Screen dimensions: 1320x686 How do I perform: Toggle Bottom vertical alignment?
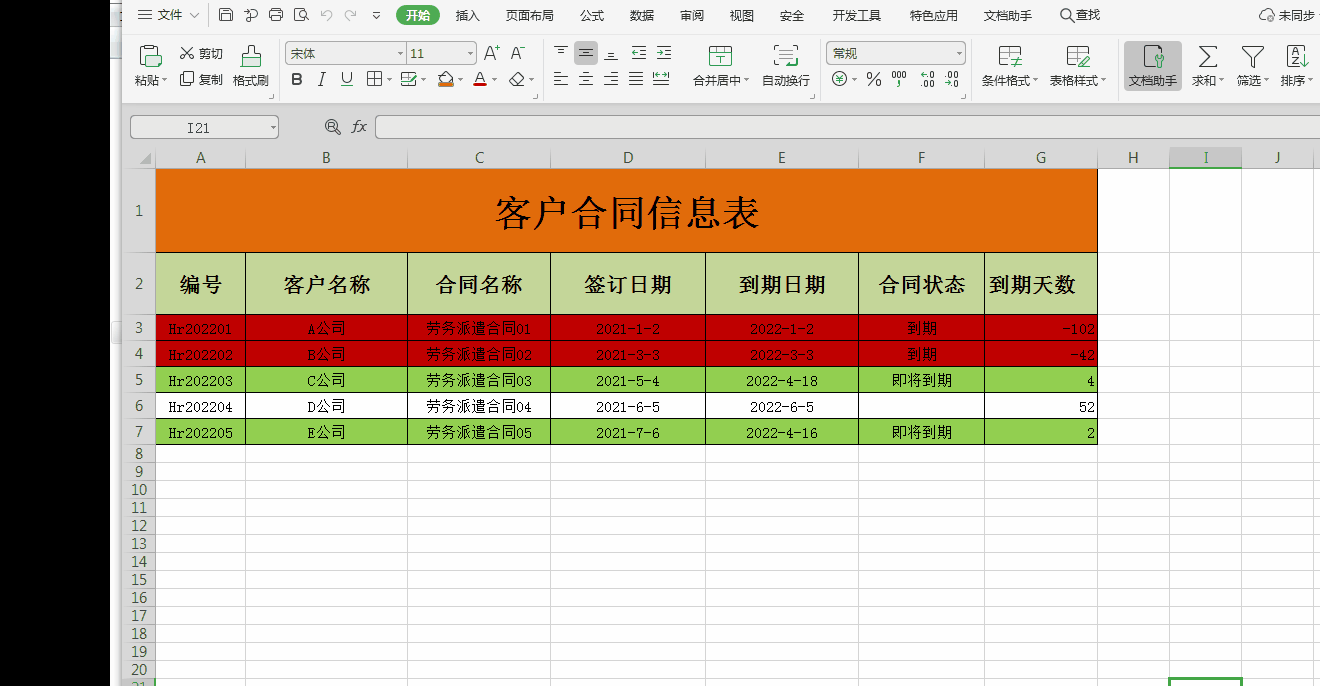click(x=611, y=53)
